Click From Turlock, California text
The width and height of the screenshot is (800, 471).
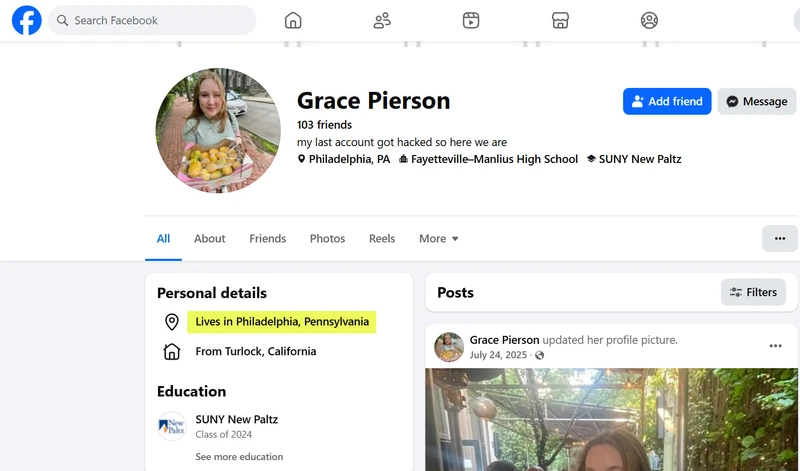(256, 352)
